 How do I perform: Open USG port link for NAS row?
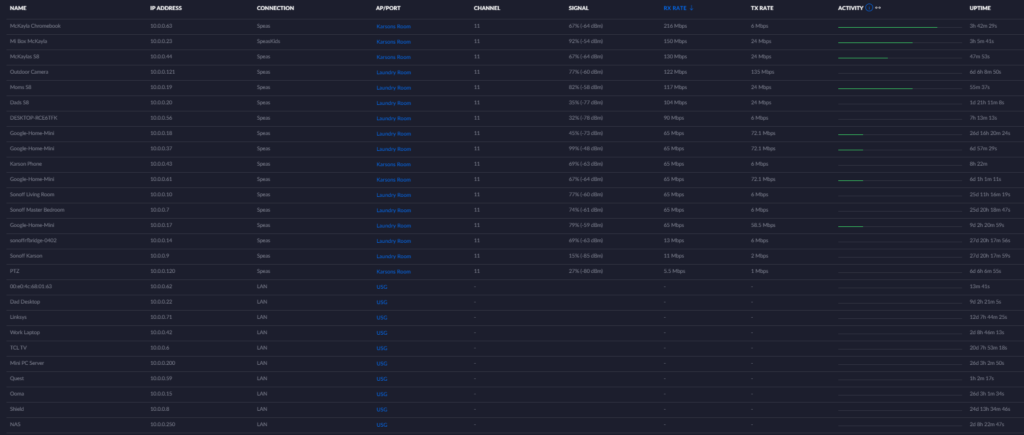pos(382,425)
